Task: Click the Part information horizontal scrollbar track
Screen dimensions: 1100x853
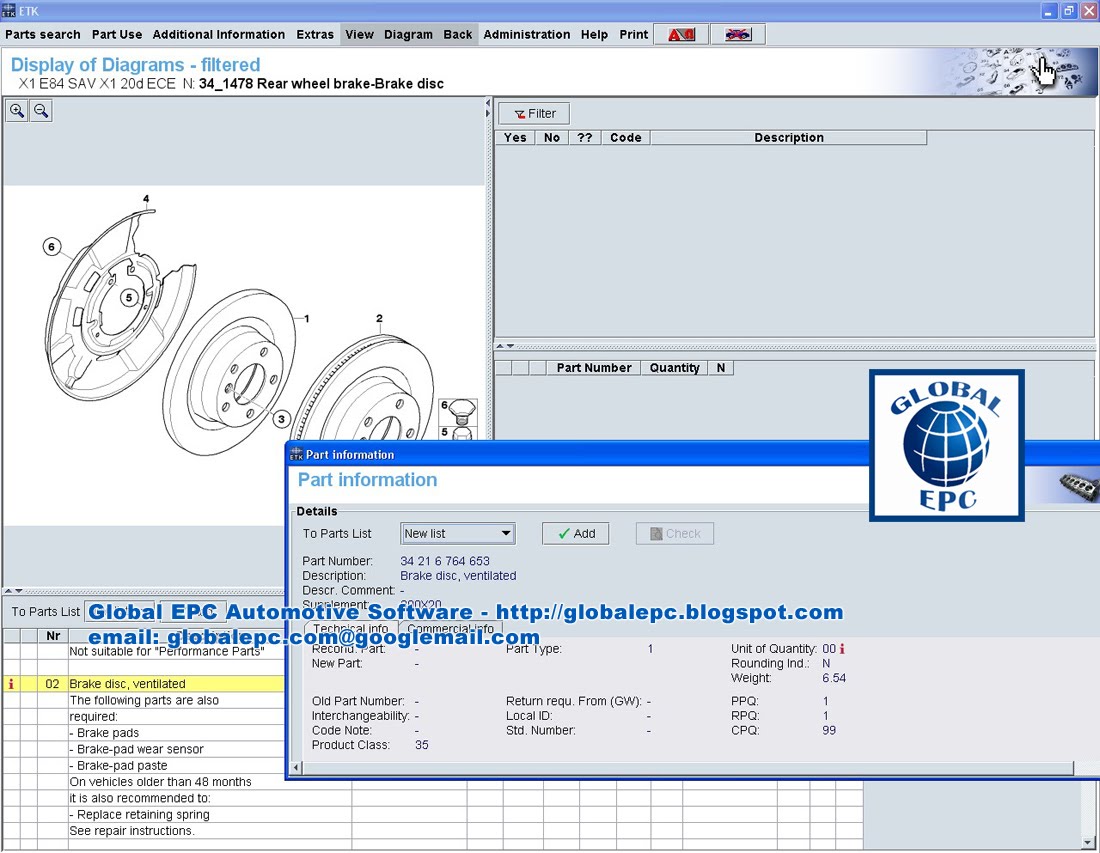Action: click(x=688, y=767)
